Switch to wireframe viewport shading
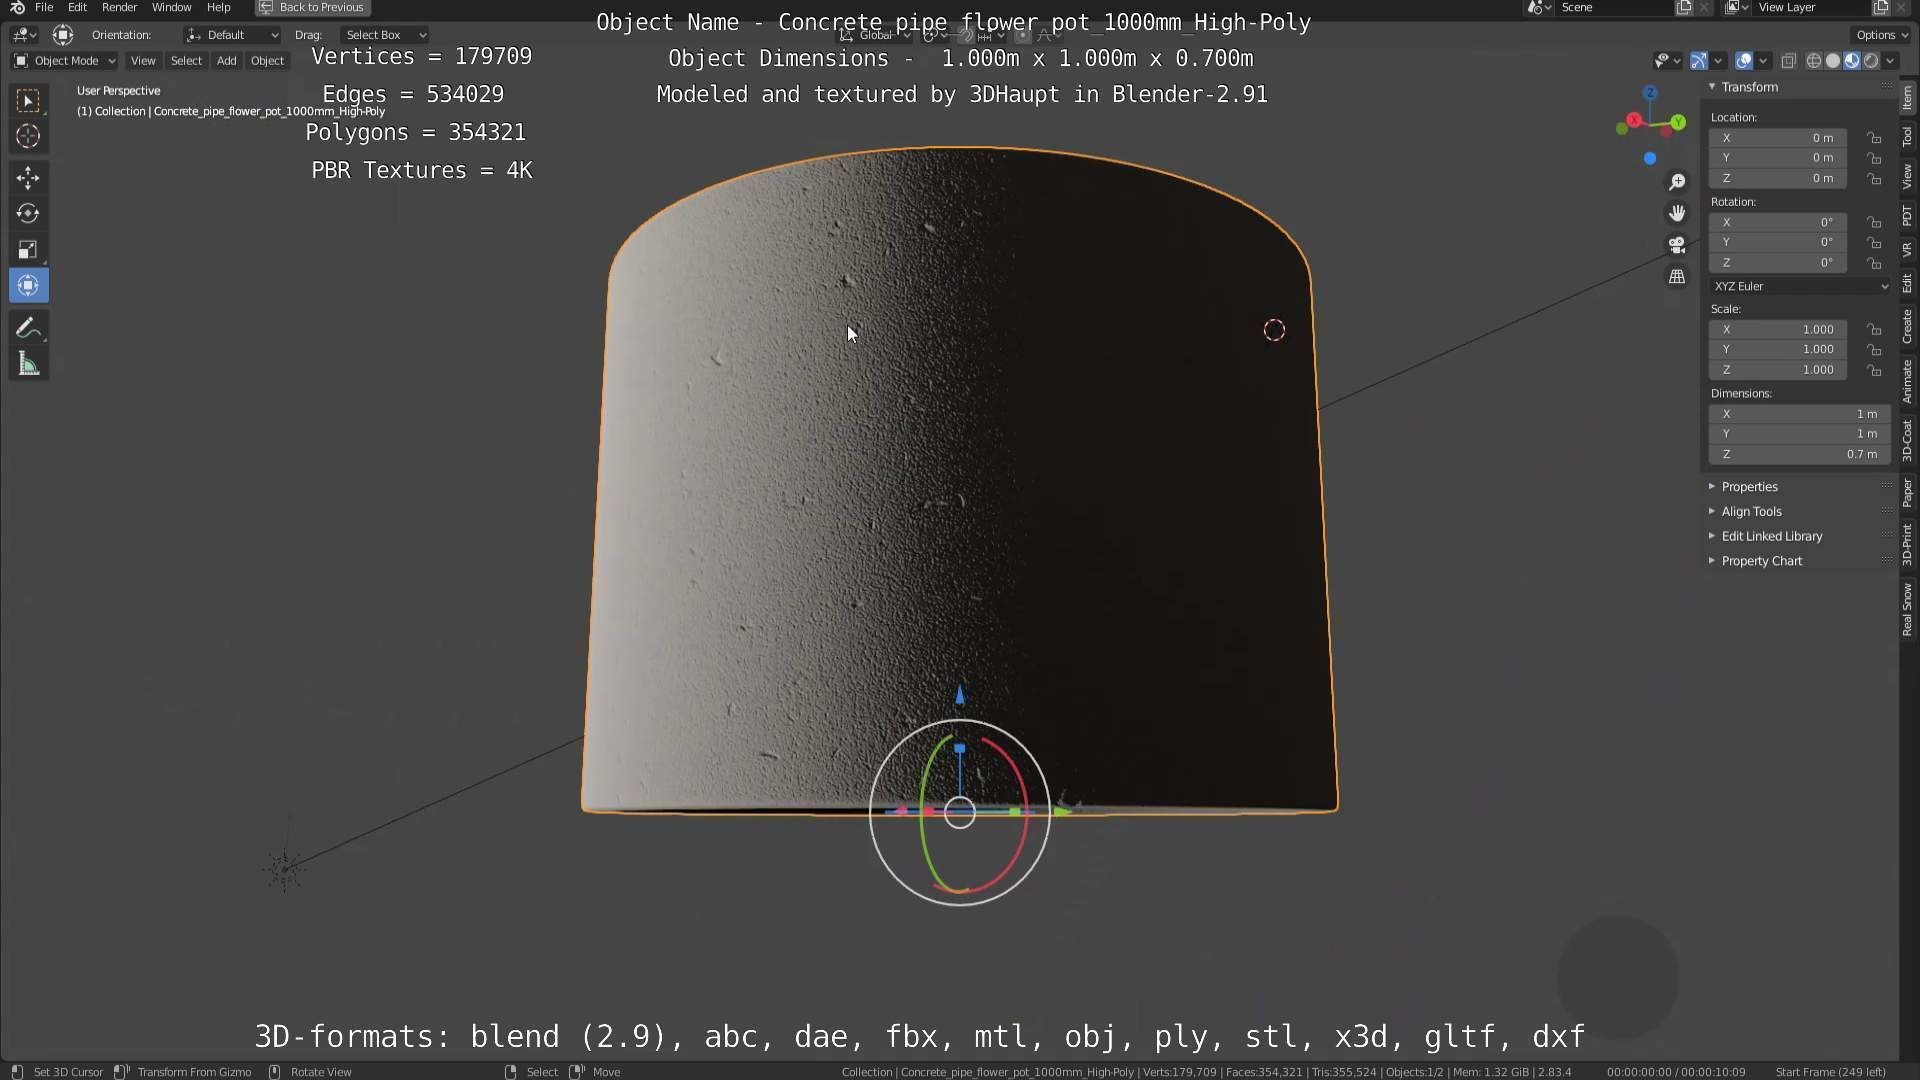The width and height of the screenshot is (1920, 1080). [x=1813, y=61]
